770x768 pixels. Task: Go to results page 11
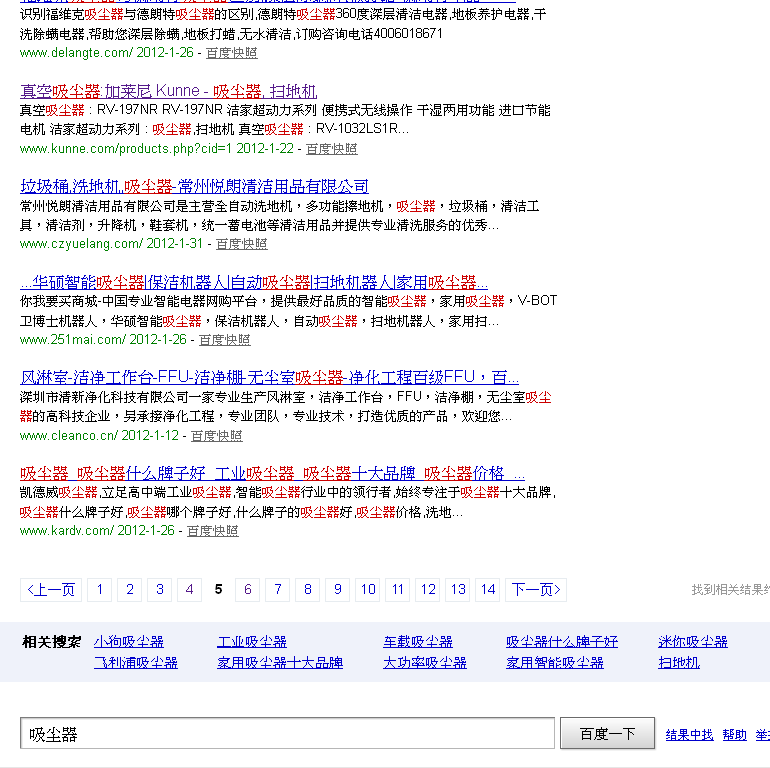[x=398, y=590]
